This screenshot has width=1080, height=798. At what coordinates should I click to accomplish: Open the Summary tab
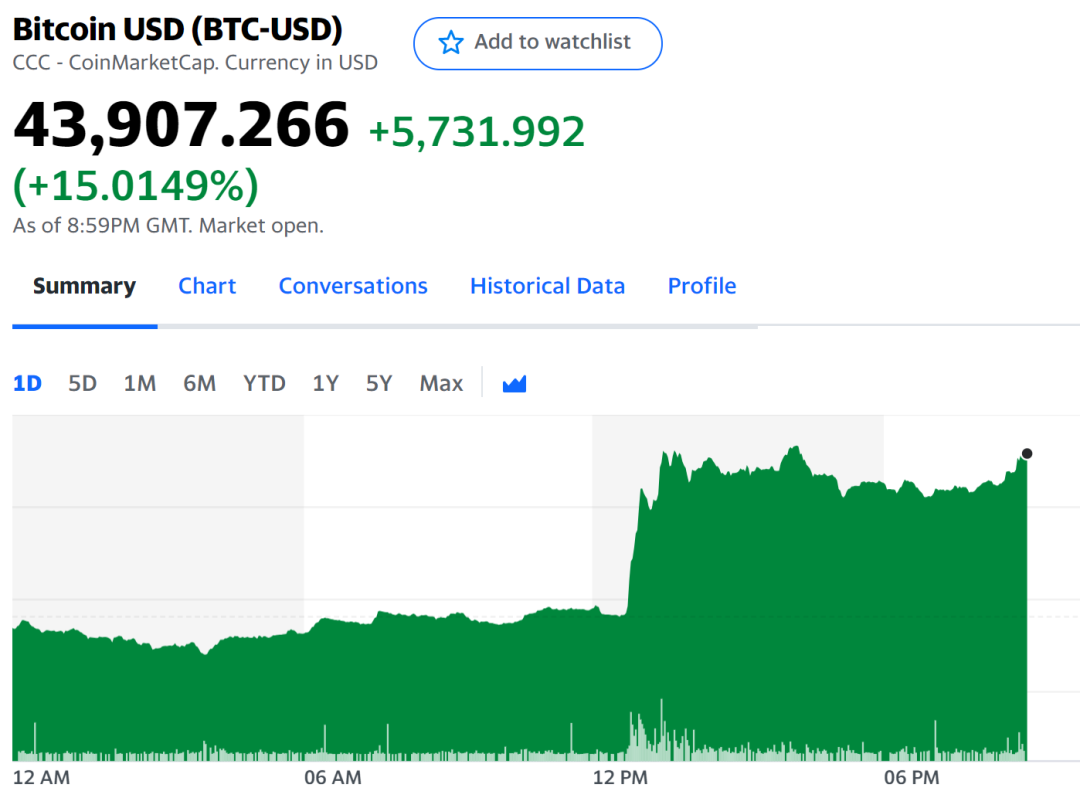pos(84,286)
